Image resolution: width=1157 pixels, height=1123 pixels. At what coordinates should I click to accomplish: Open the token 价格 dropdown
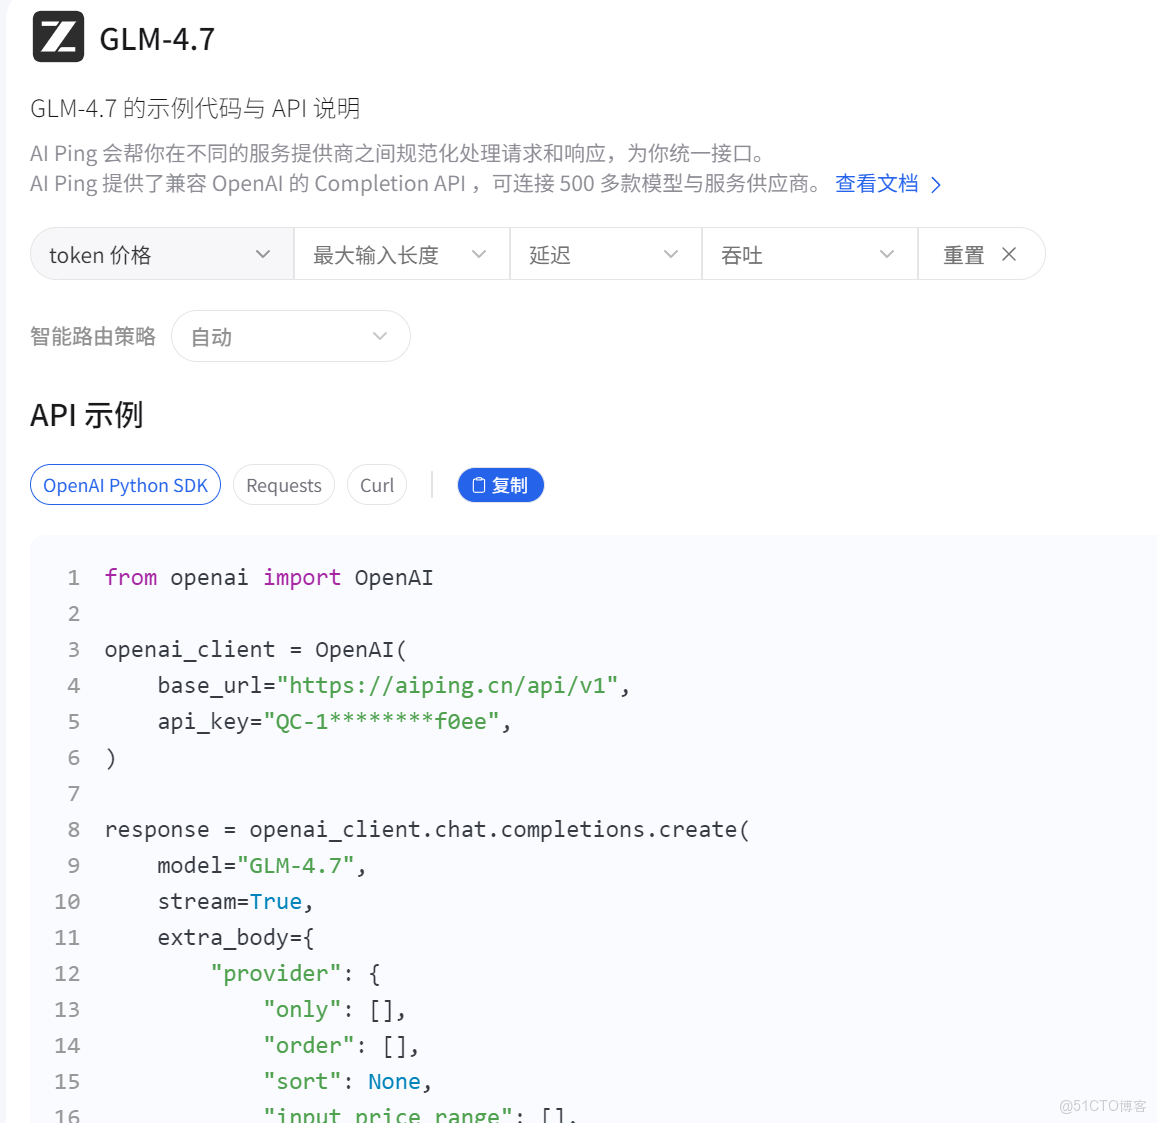162,255
